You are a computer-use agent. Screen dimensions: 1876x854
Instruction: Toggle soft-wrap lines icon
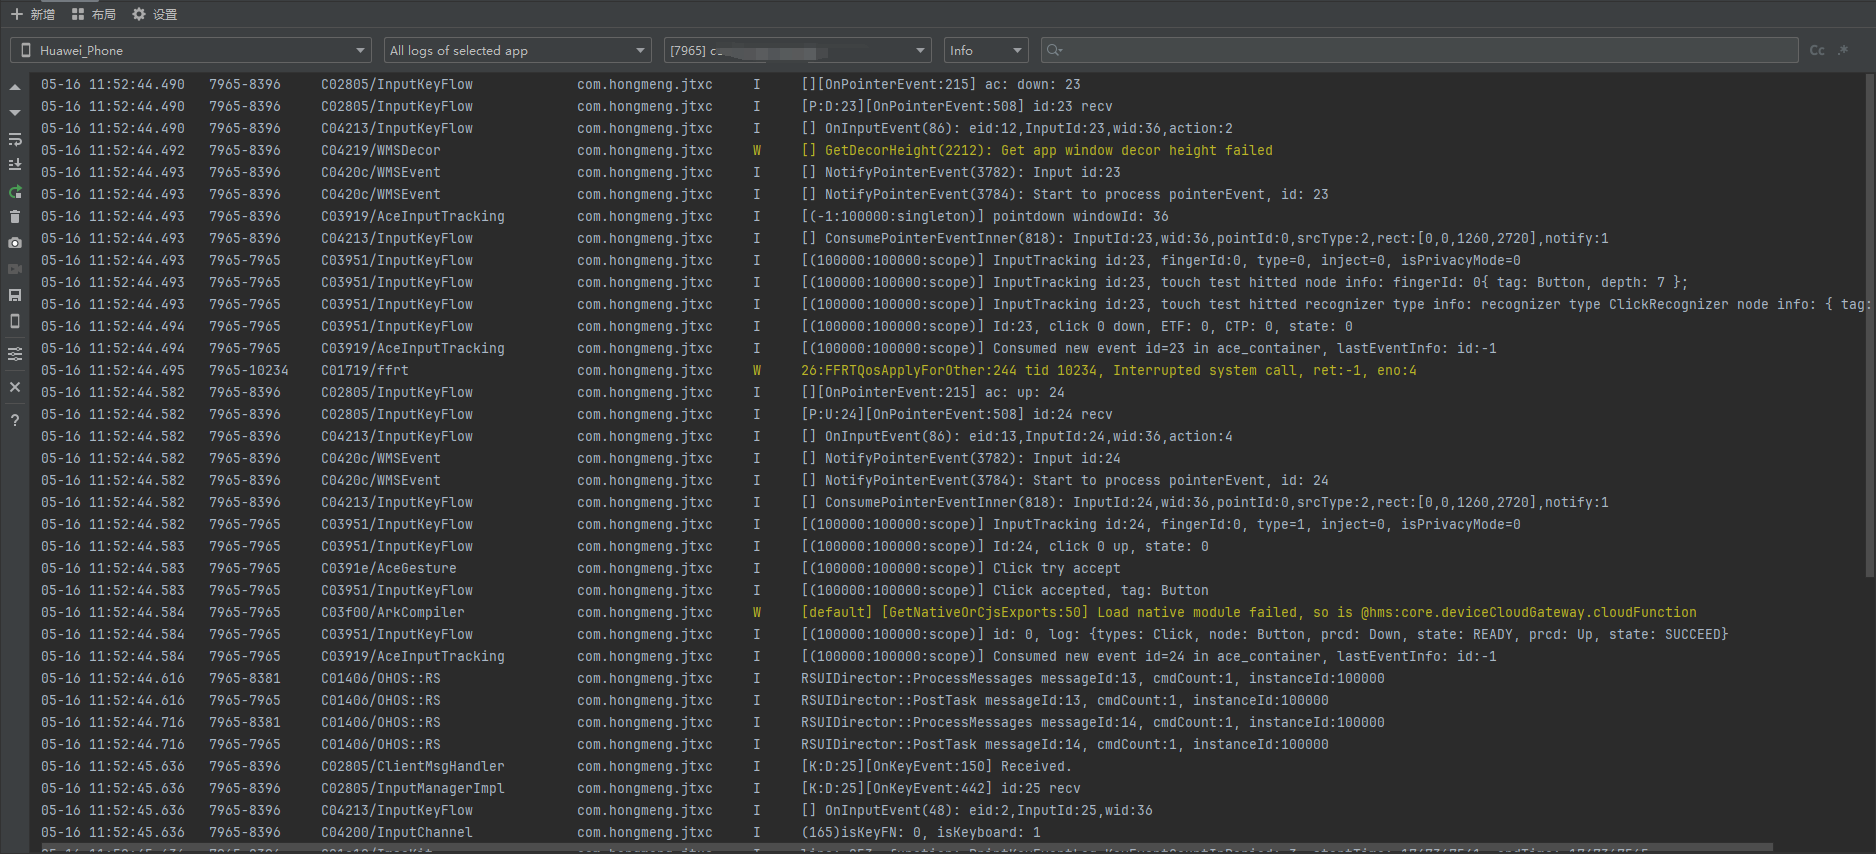pos(15,139)
